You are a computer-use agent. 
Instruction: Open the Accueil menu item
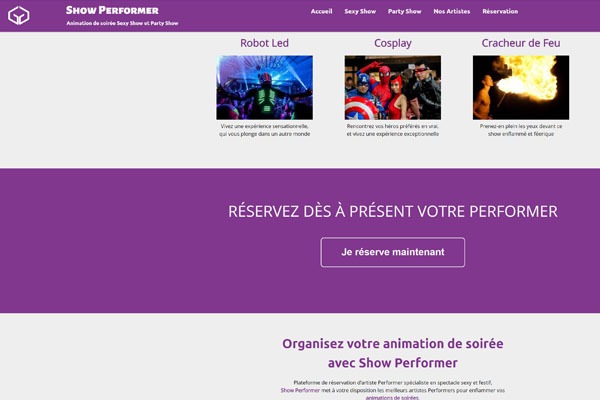click(x=321, y=11)
